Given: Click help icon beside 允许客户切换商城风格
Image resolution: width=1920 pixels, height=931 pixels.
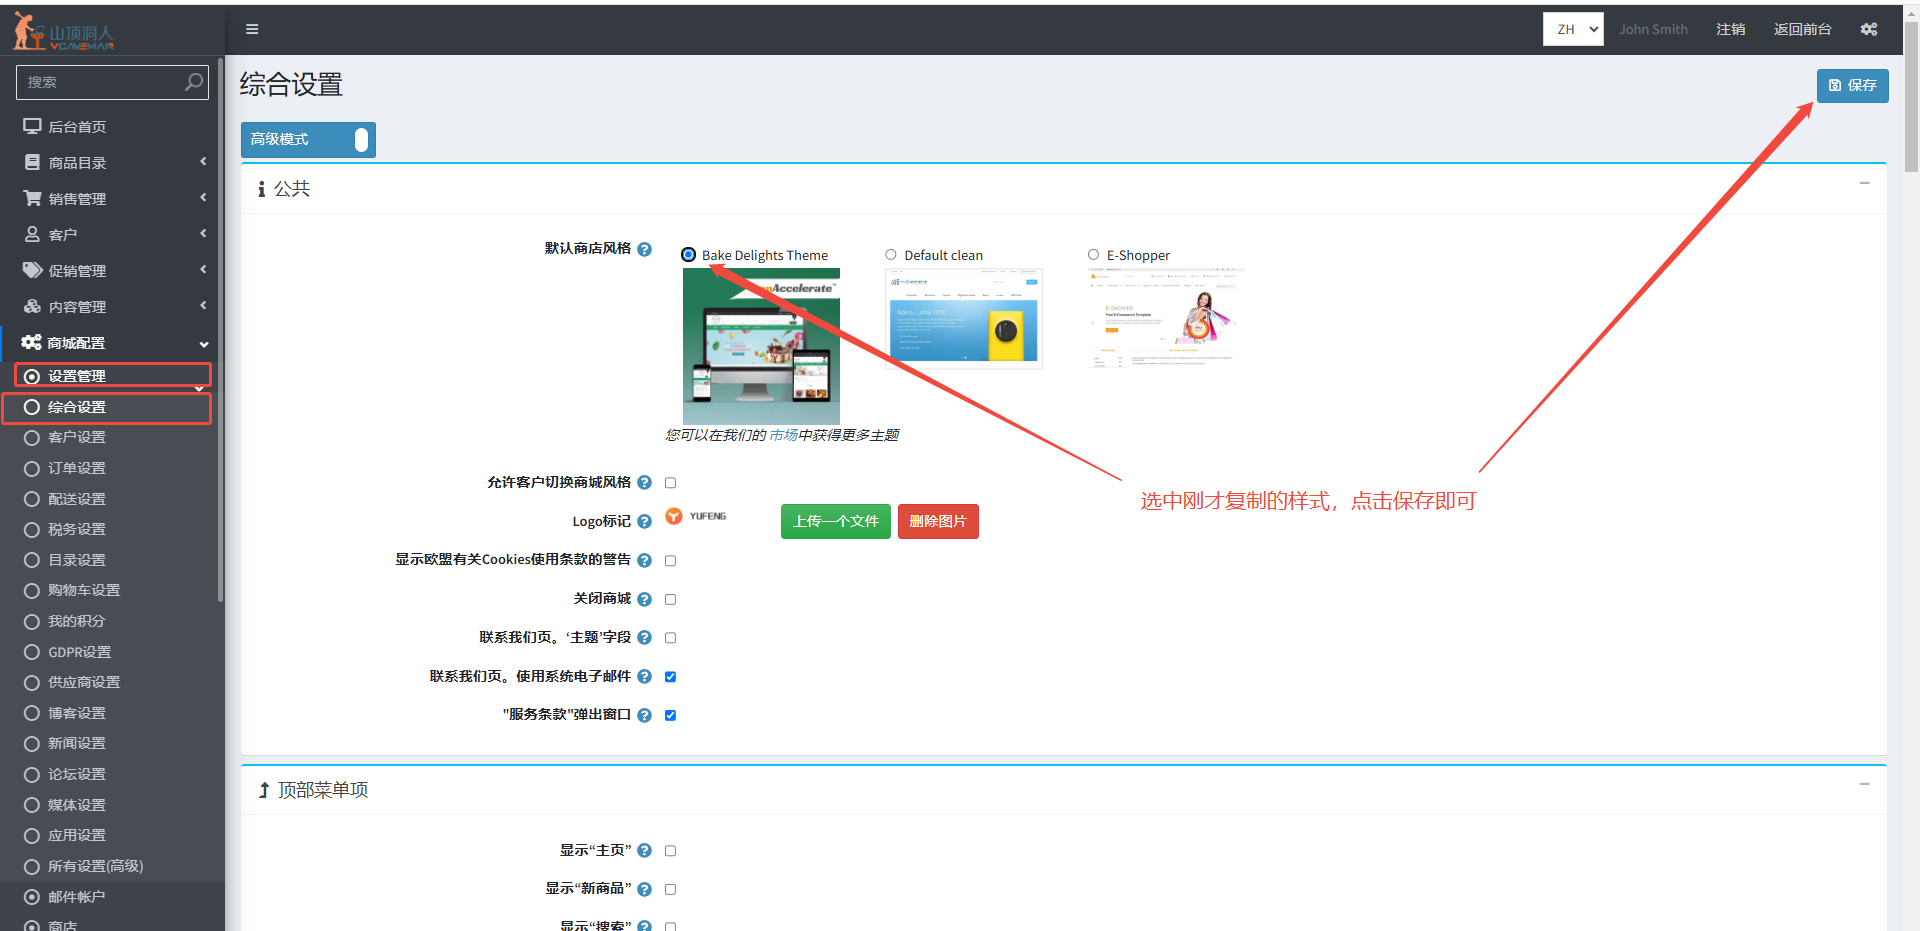Looking at the screenshot, I should [x=645, y=483].
